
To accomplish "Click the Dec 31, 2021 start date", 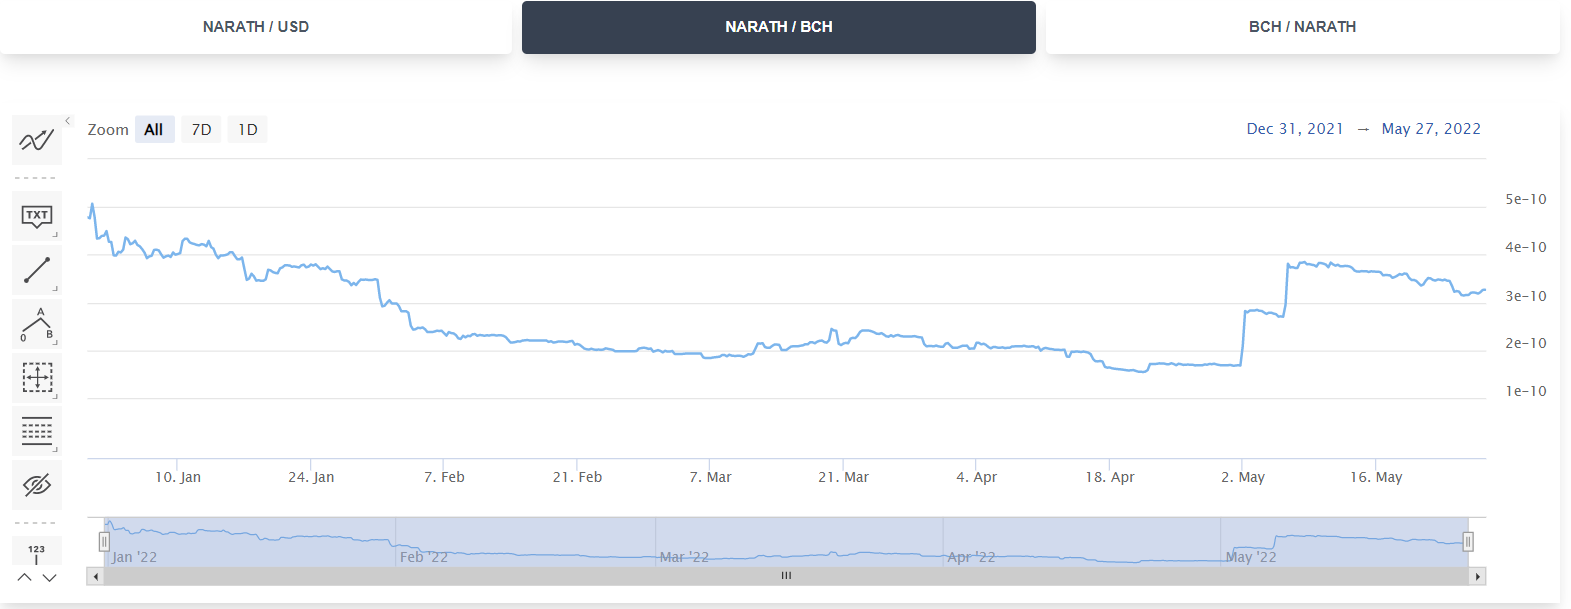I will pyautogui.click(x=1295, y=129).
